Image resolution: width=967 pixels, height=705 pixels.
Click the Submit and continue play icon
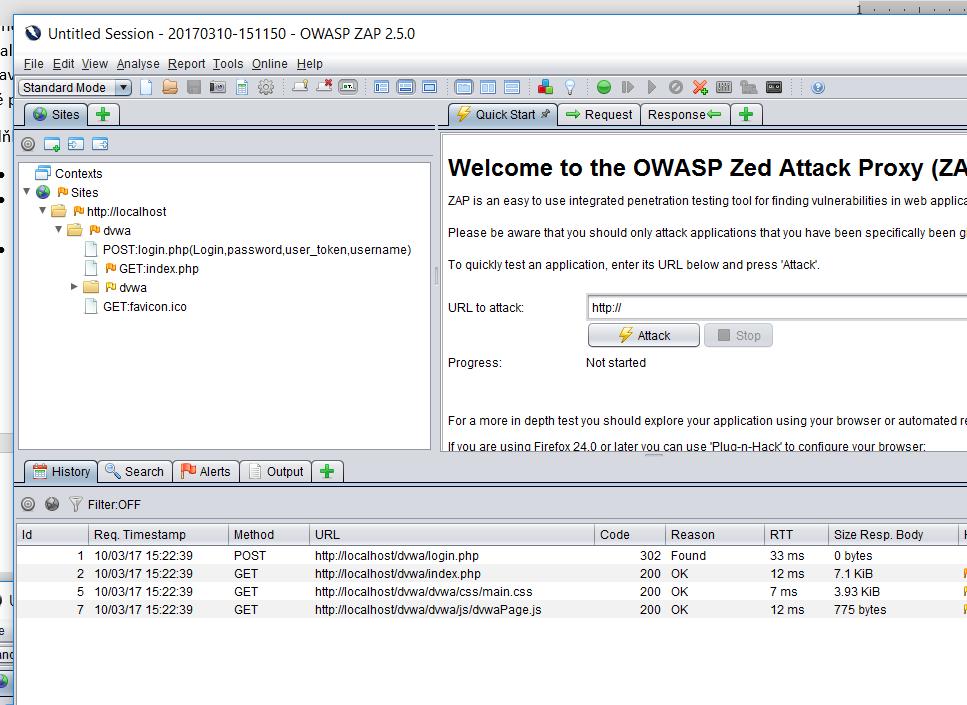(x=652, y=87)
